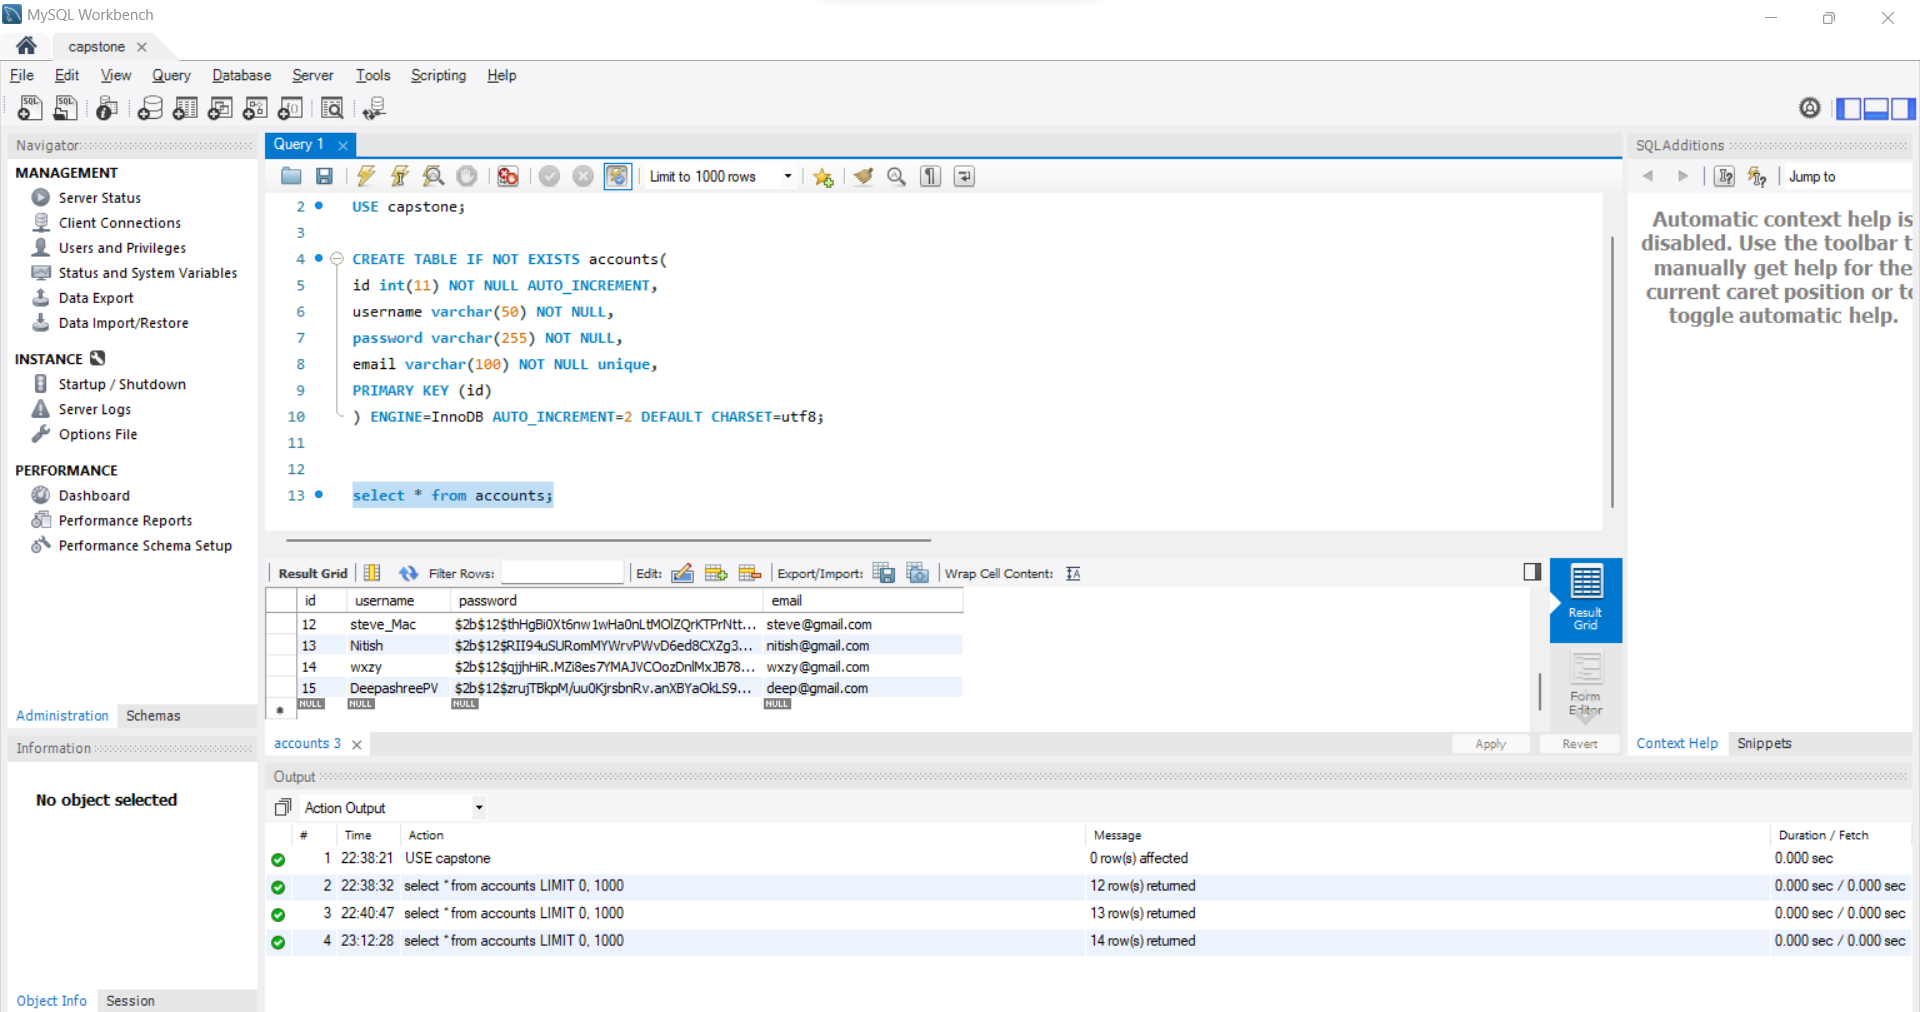
Task: Switch to Form Editor view
Action: coord(1586,685)
